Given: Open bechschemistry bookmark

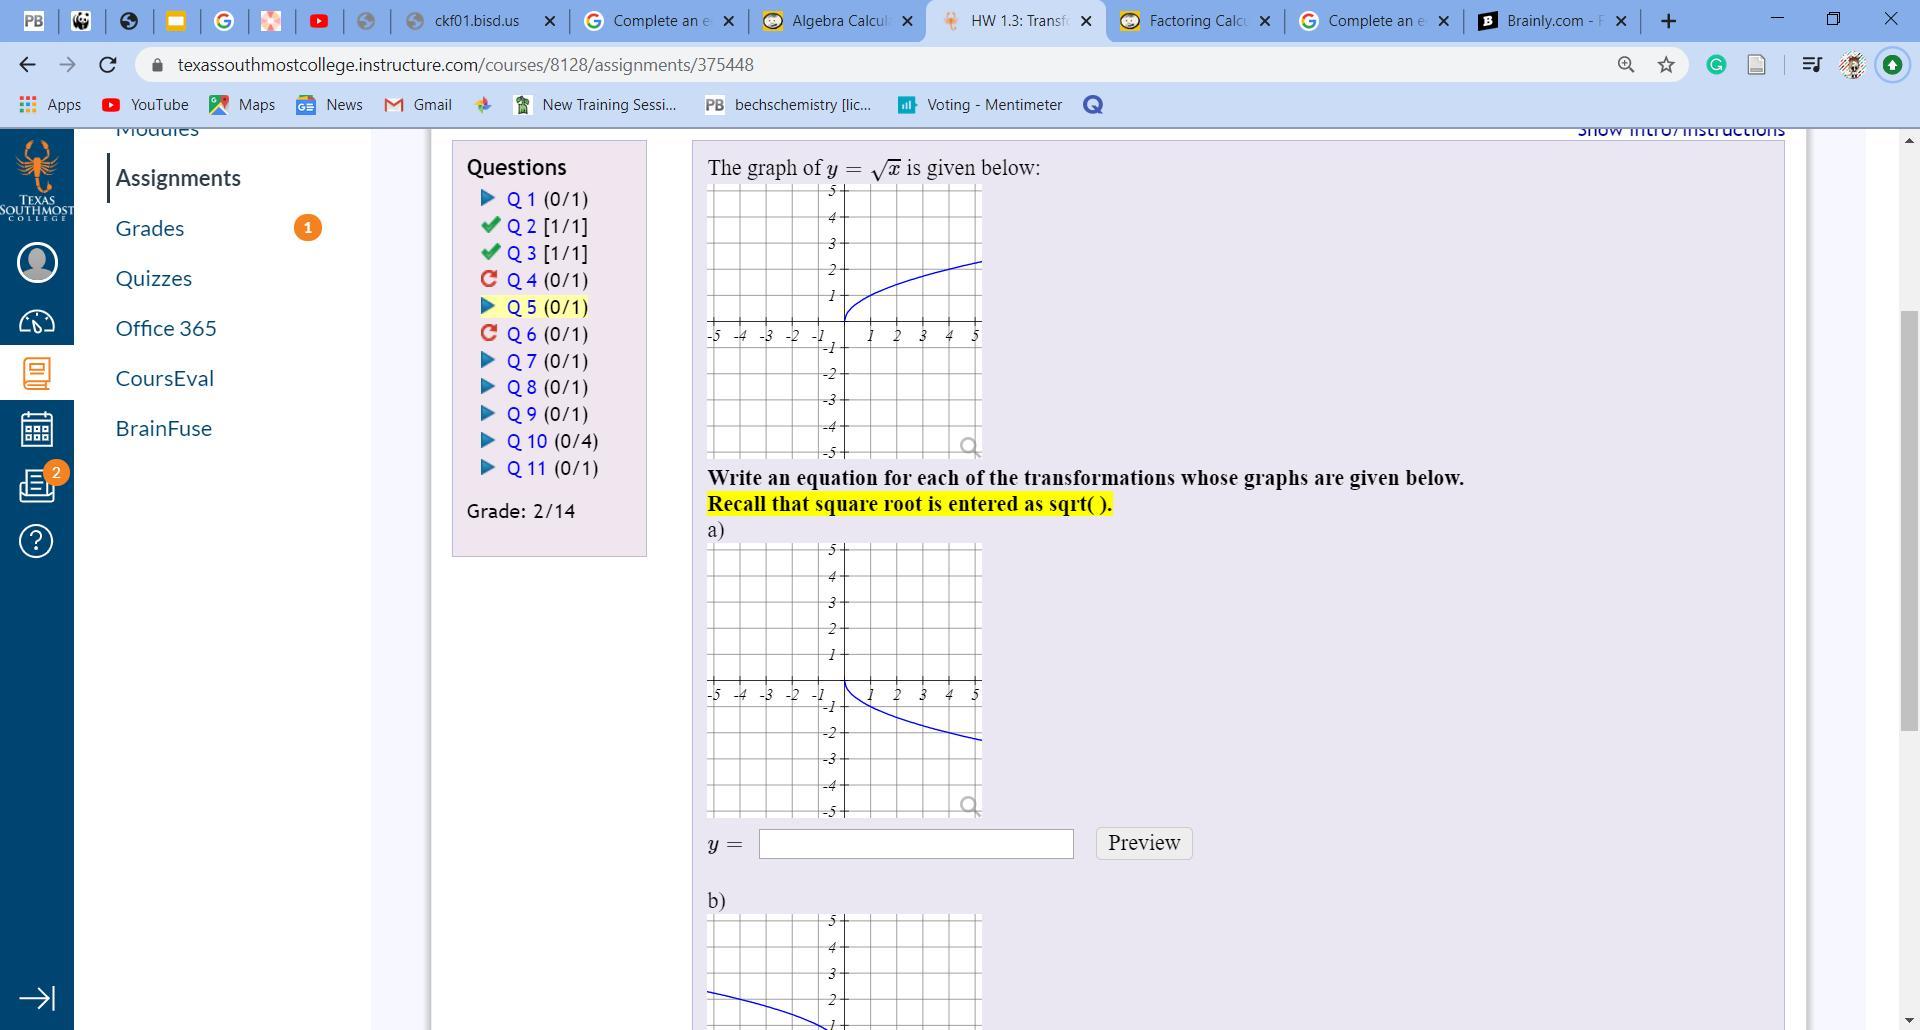Looking at the screenshot, I should click(x=788, y=105).
